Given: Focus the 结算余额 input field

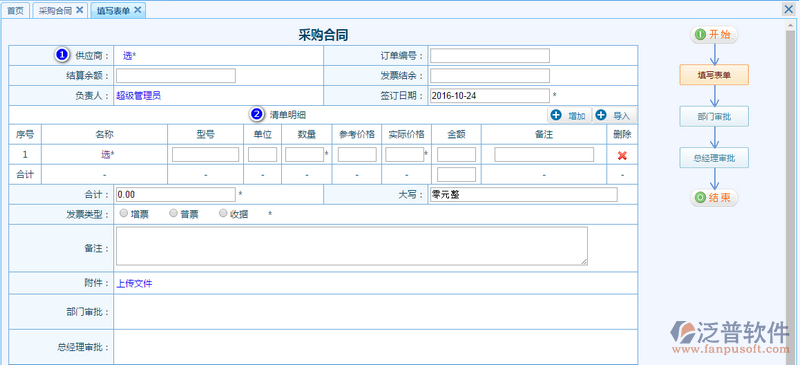Looking at the screenshot, I should coord(176,76).
